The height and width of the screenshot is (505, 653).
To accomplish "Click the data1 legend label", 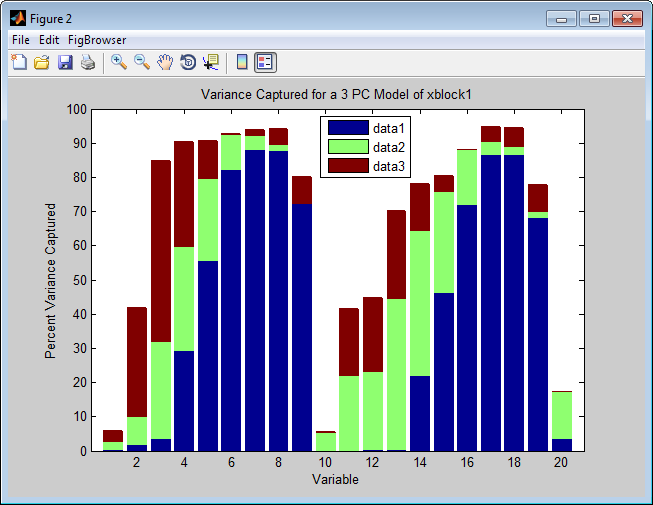I will pos(388,128).
